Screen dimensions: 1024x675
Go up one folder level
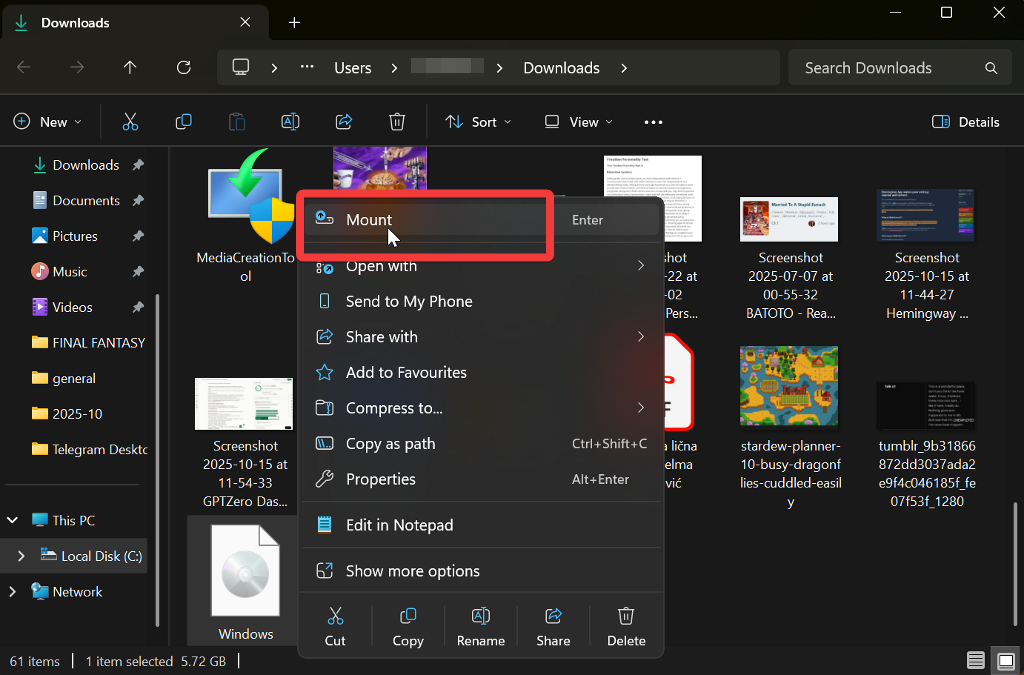pos(130,68)
